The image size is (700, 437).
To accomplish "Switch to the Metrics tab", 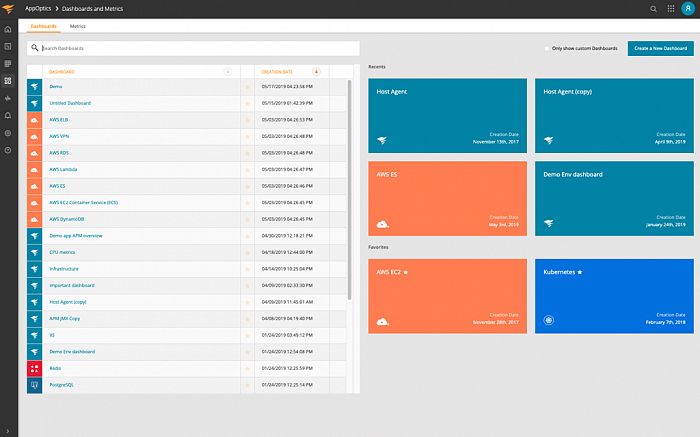I will click(x=78, y=26).
